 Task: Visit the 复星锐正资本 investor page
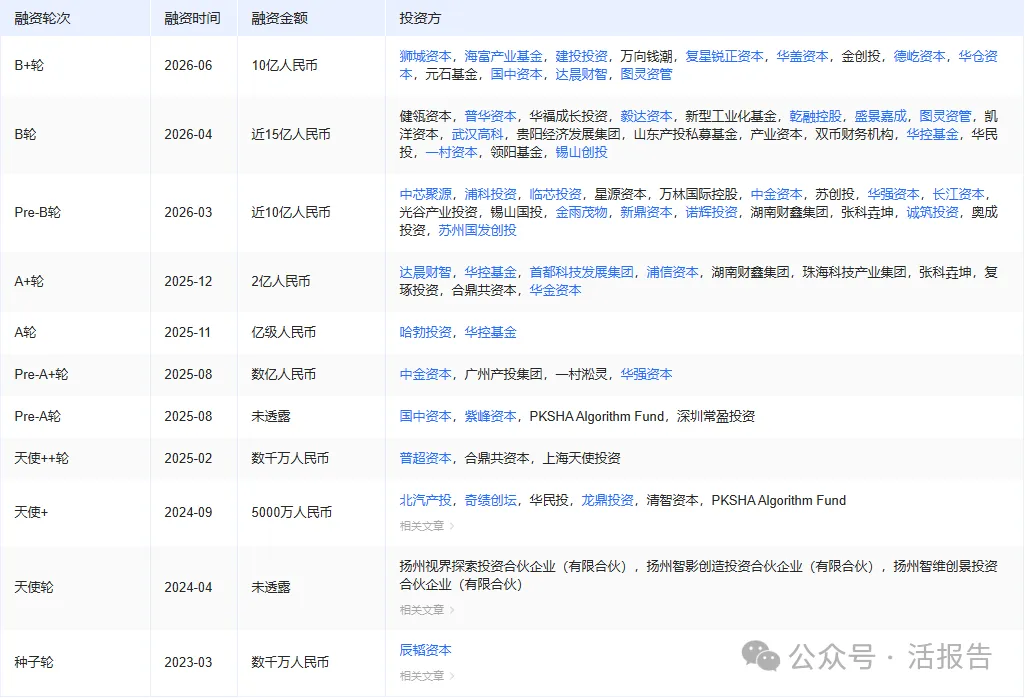pos(724,56)
